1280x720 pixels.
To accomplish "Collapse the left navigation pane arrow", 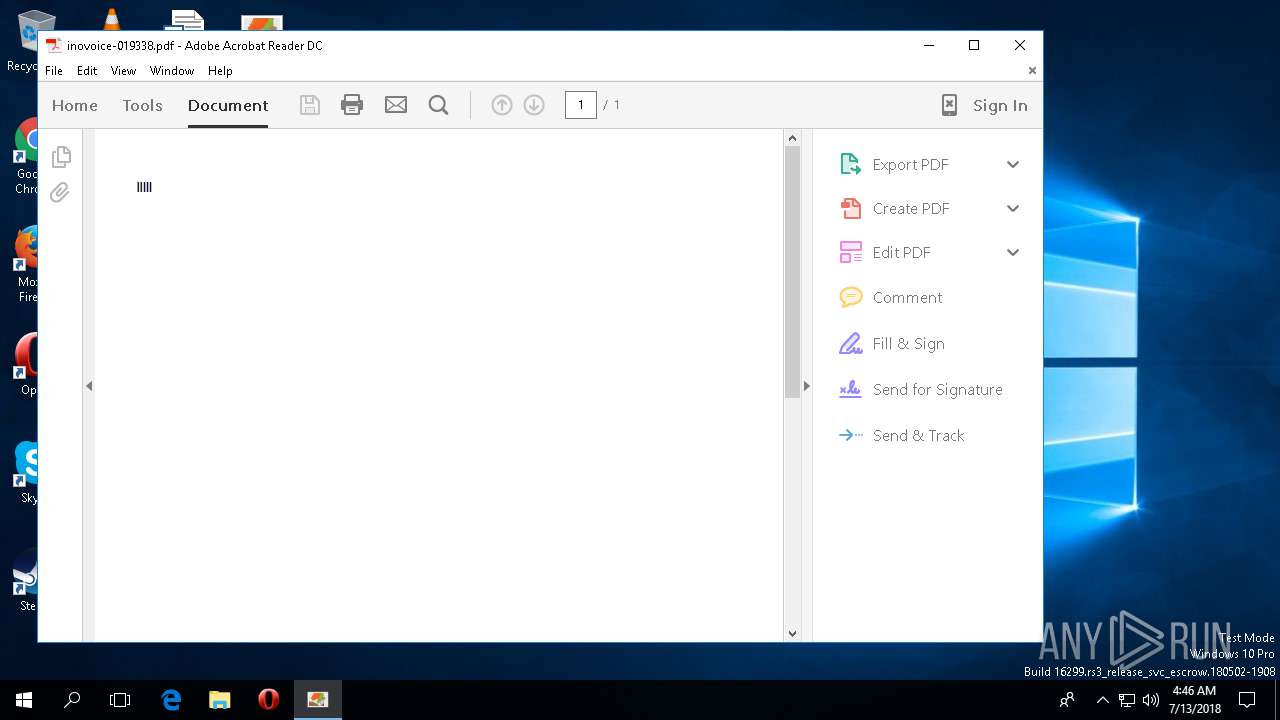I will (x=89, y=385).
